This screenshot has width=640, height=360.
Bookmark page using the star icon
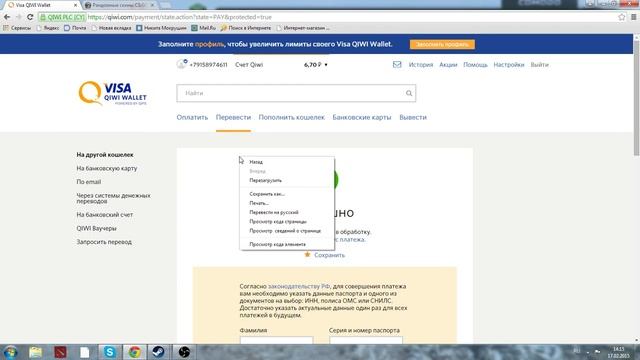622,17
